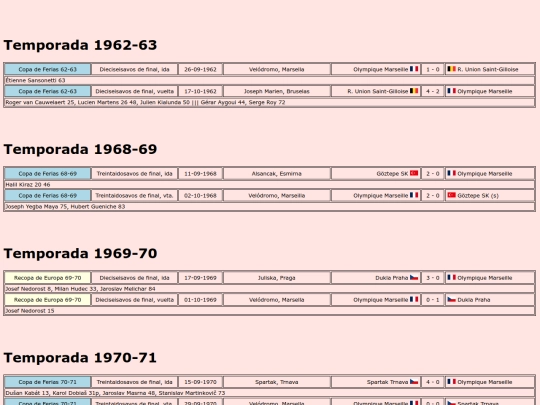
Task: Click the venue Spartak, Trnava
Action: coord(277,382)
